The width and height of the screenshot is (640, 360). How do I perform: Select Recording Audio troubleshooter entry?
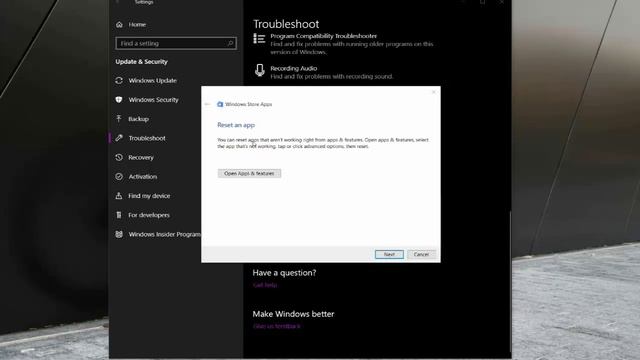coord(323,72)
